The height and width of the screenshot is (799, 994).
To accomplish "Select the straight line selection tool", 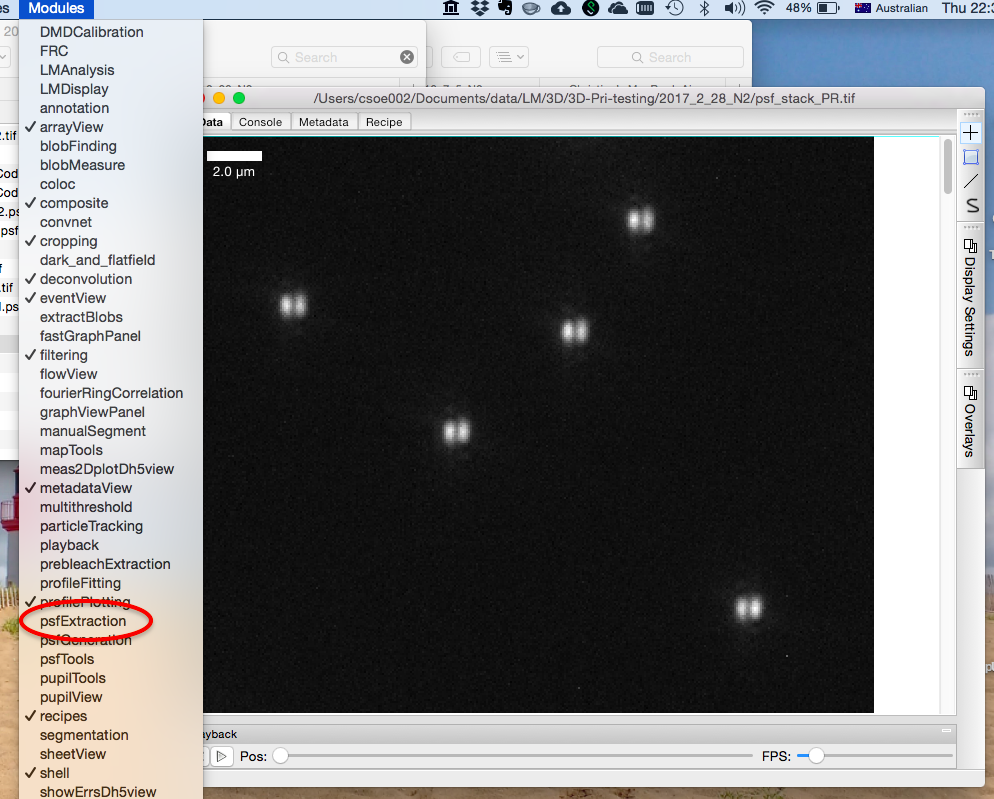I will click(971, 181).
